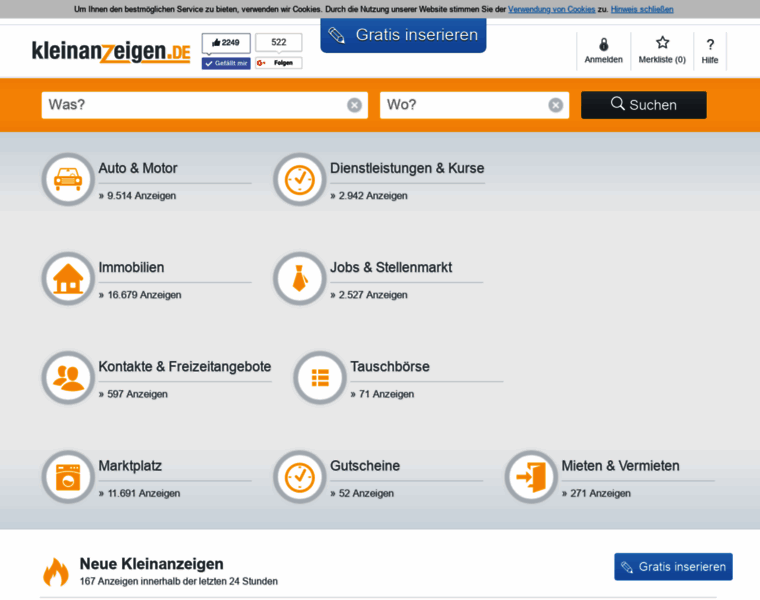The height and width of the screenshot is (600, 760).
Task: Select the Immobilien house icon
Action: pyautogui.click(x=68, y=279)
